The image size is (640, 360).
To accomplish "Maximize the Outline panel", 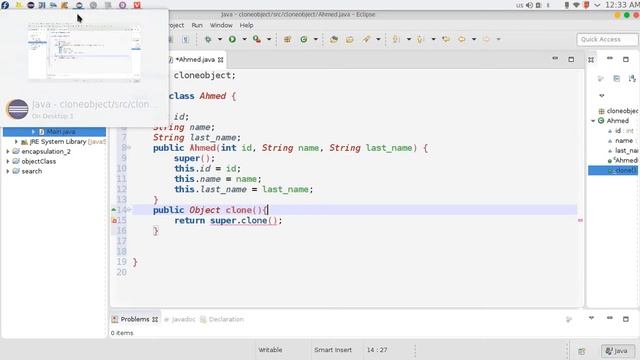I will [x=626, y=59].
